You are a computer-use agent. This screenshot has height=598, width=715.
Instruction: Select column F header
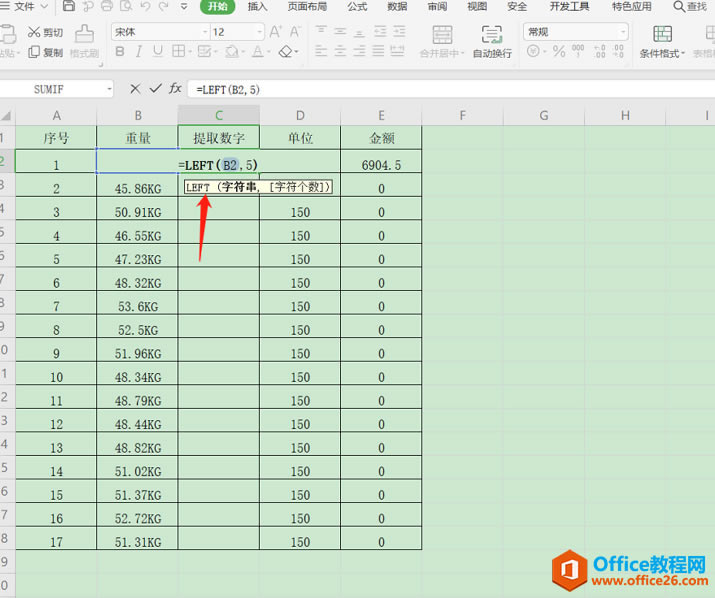(462, 115)
